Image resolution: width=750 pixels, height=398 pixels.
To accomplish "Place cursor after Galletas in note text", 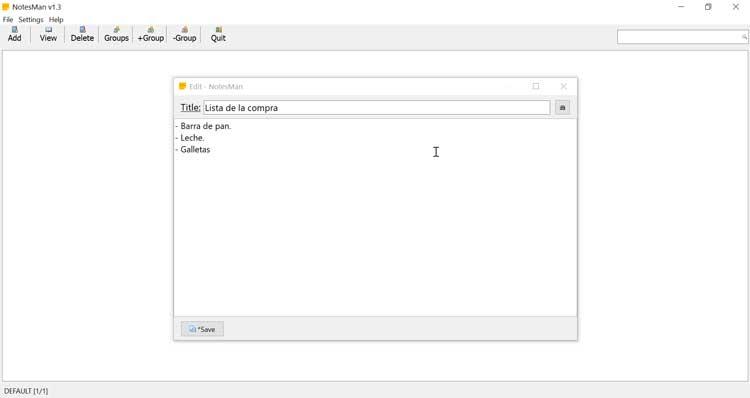I will 211,149.
